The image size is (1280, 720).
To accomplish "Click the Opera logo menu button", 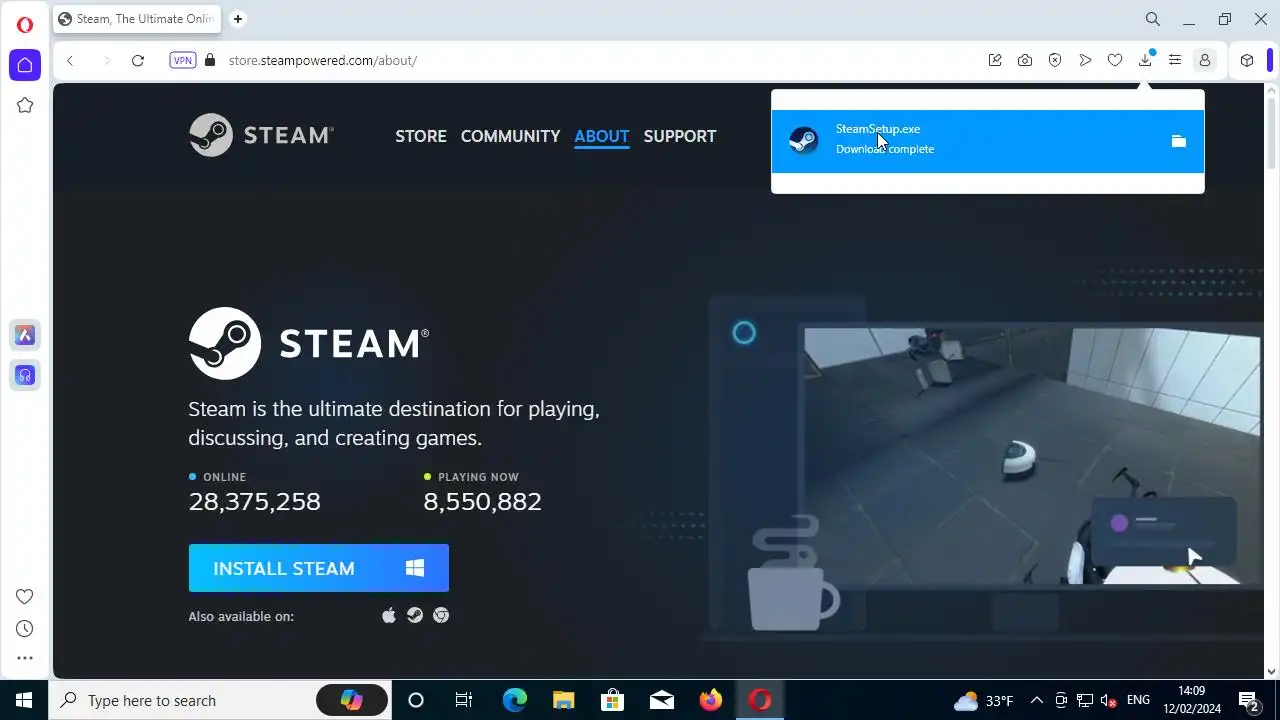I will point(25,25).
